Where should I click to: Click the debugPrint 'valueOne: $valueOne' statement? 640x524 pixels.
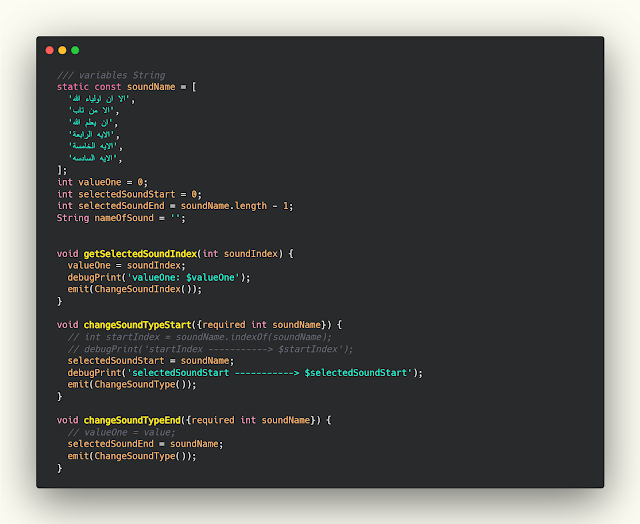(x=159, y=277)
